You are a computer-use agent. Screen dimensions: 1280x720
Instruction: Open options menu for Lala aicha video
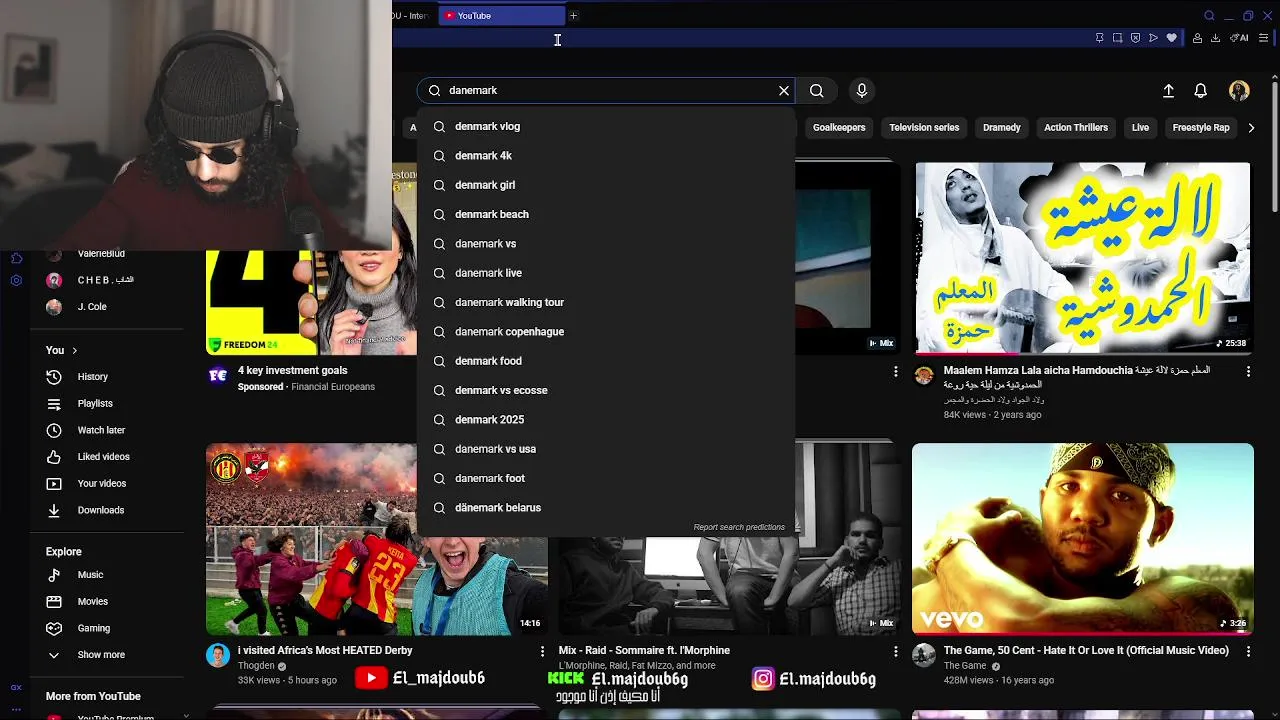[1248, 371]
